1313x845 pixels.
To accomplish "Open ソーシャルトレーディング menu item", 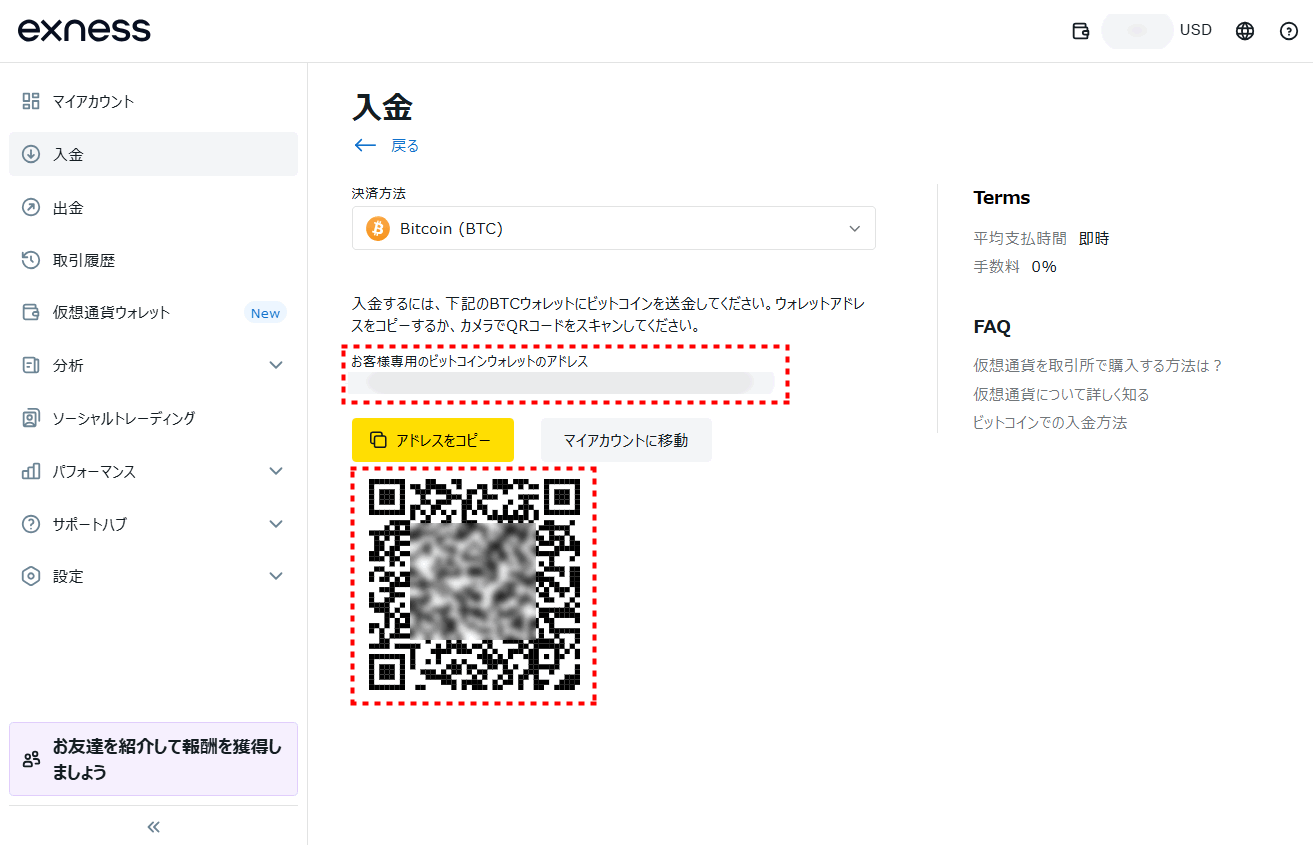I will click(153, 418).
